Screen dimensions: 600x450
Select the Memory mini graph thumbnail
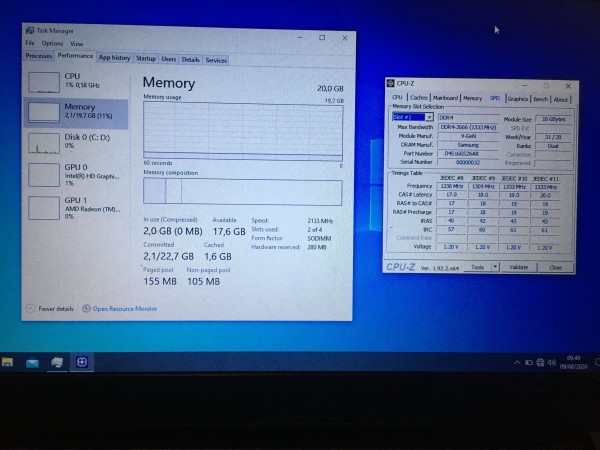[x=44, y=112]
